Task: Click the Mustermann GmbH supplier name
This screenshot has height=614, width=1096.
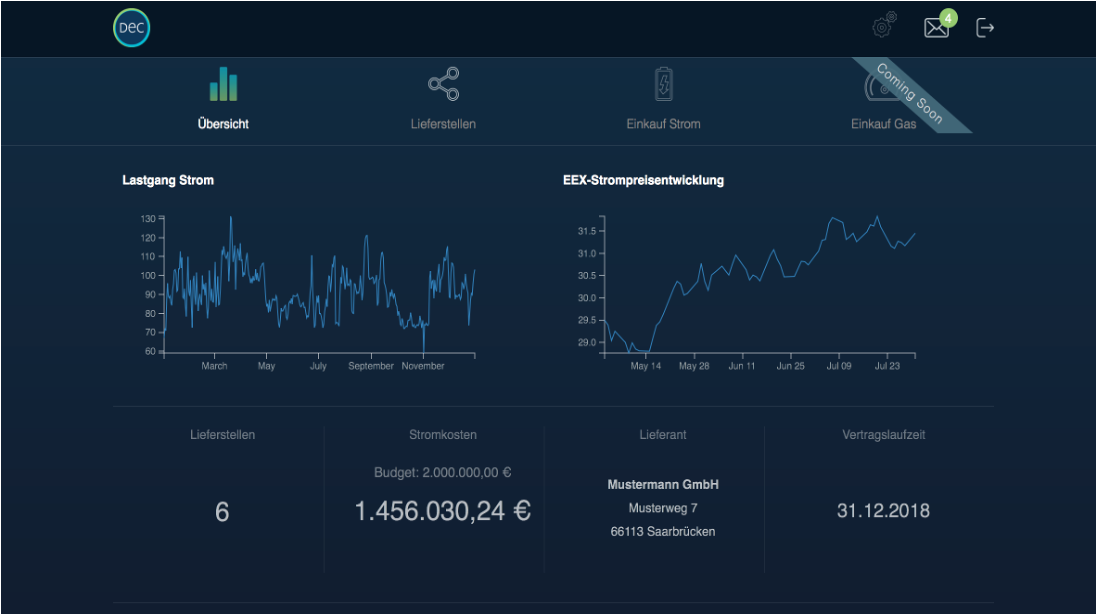Action: coord(663,484)
